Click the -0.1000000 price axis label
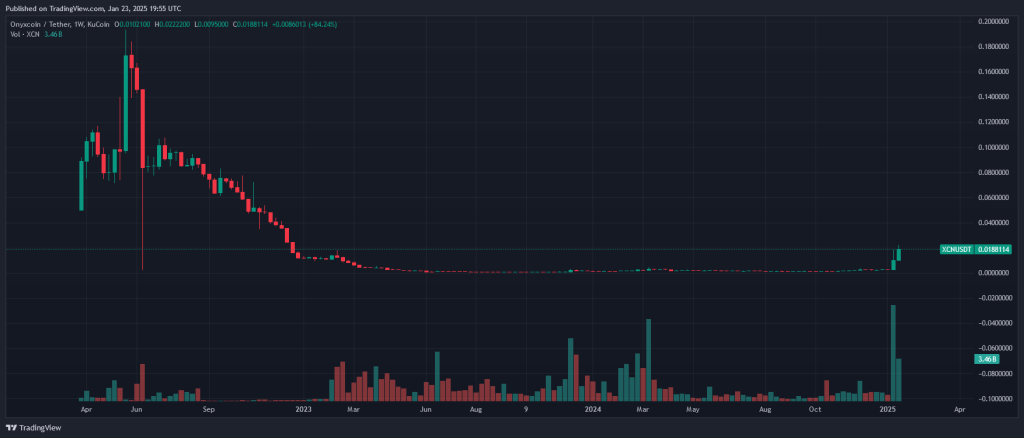Image resolution: width=1024 pixels, height=438 pixels. click(993, 399)
